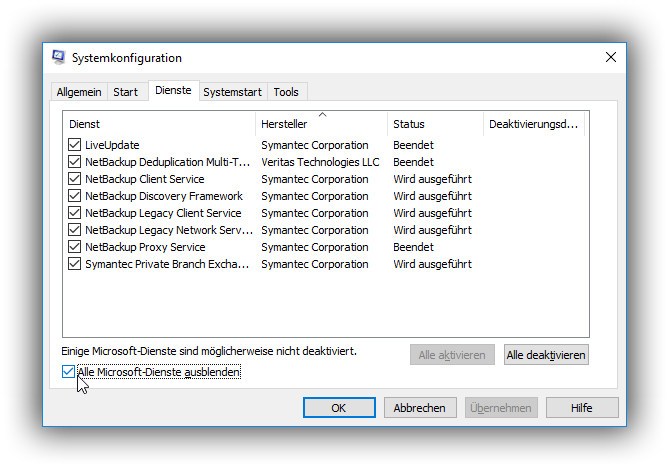Click the Übernehmen button
The height and width of the screenshot is (469, 669).
501,408
